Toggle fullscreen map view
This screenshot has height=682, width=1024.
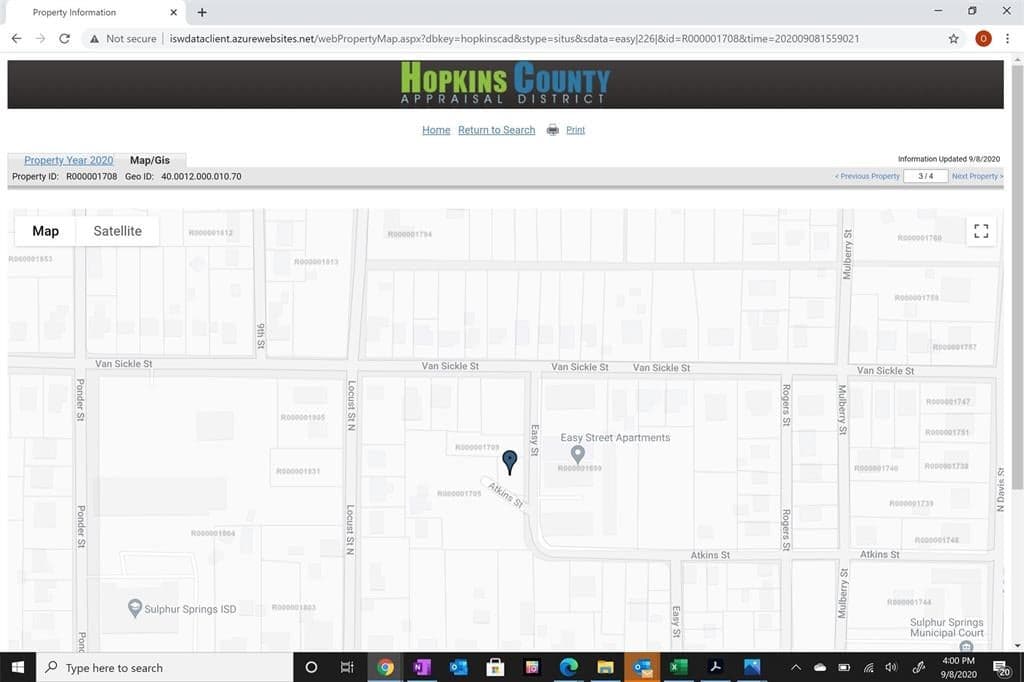click(981, 231)
